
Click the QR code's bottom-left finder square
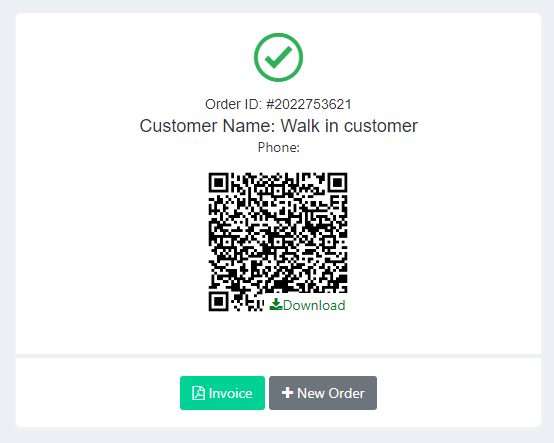point(219,301)
